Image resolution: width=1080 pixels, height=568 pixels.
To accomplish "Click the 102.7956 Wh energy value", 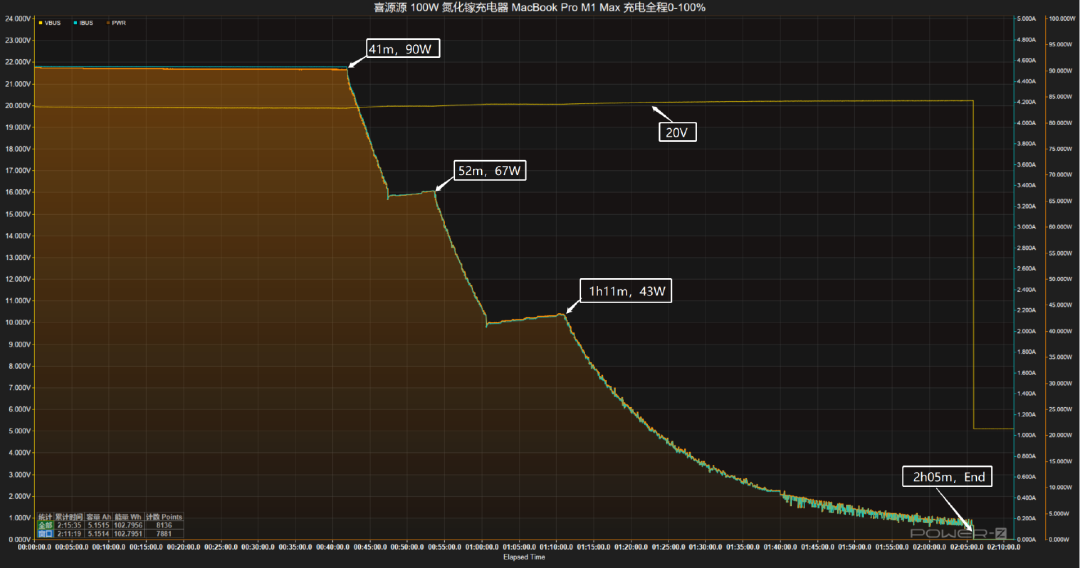I will pos(128,525).
